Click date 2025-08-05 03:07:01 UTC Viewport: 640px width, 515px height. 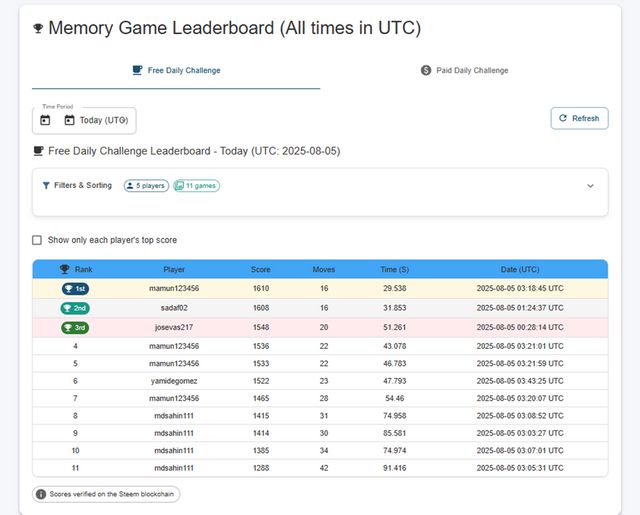click(x=520, y=451)
